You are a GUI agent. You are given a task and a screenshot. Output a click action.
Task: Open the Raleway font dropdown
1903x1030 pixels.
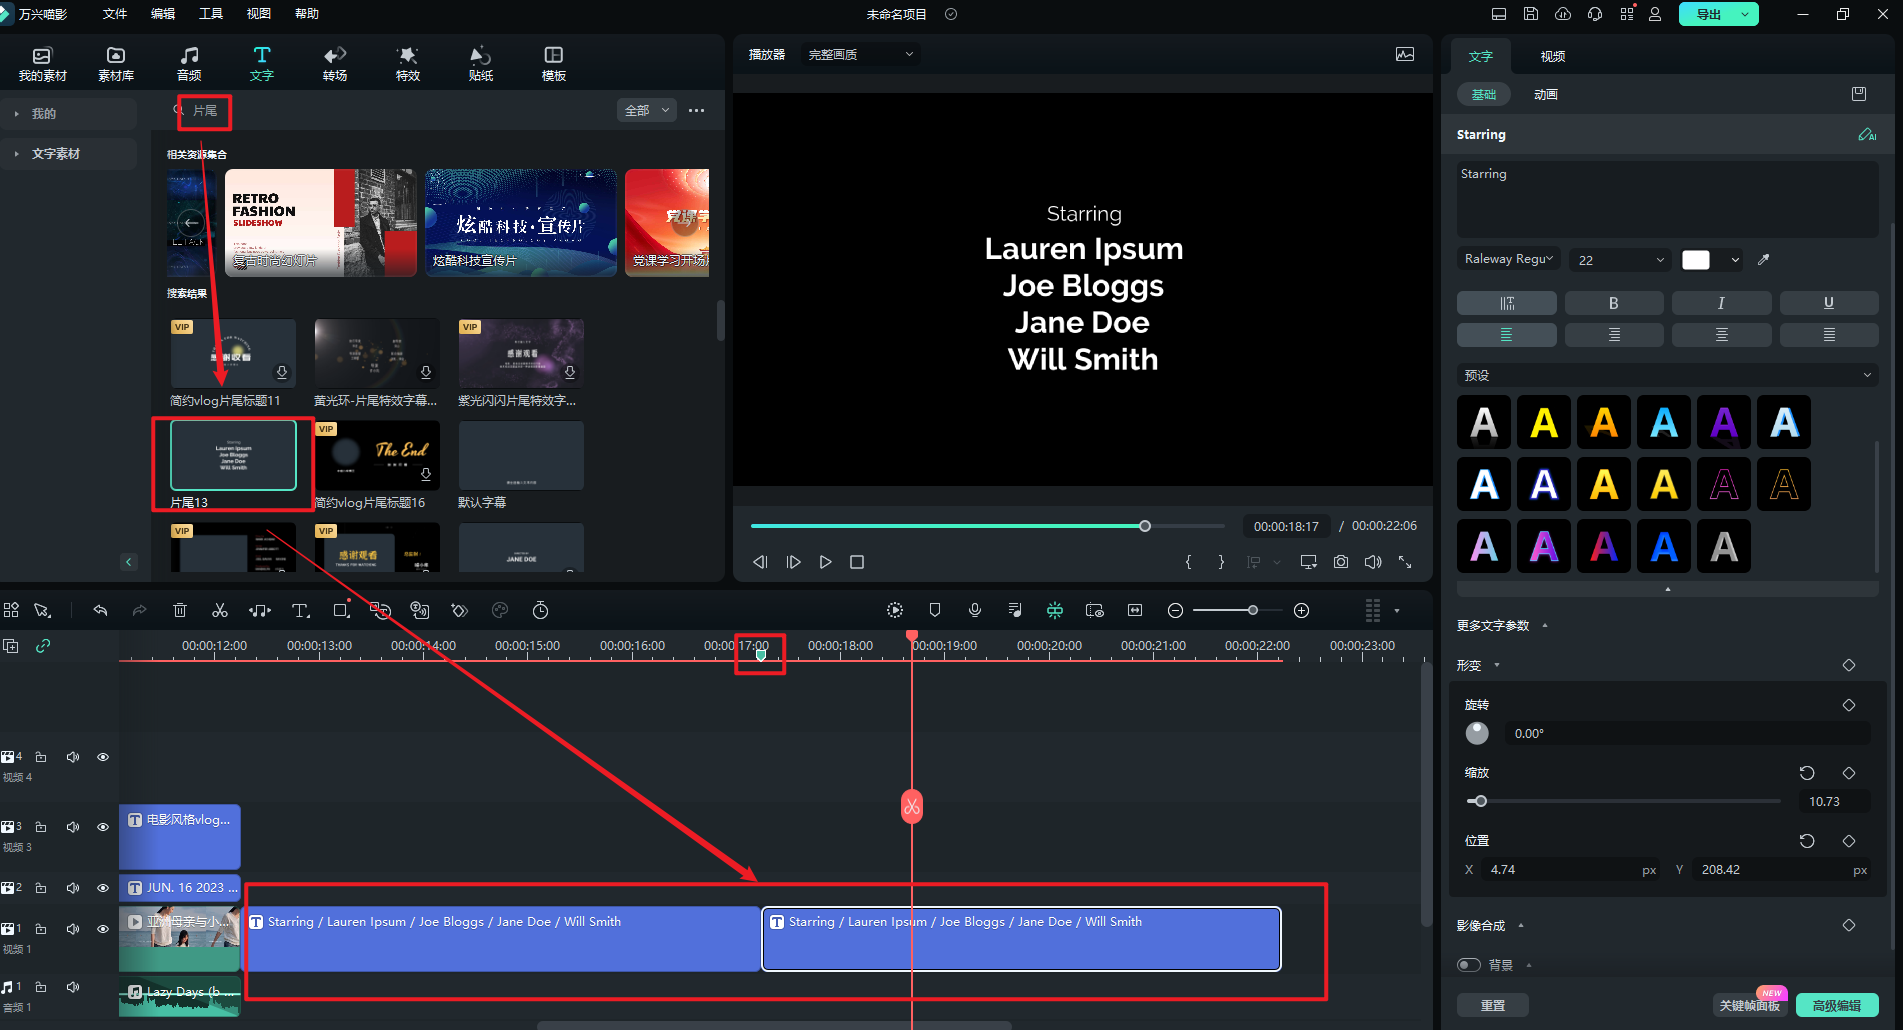point(1509,260)
